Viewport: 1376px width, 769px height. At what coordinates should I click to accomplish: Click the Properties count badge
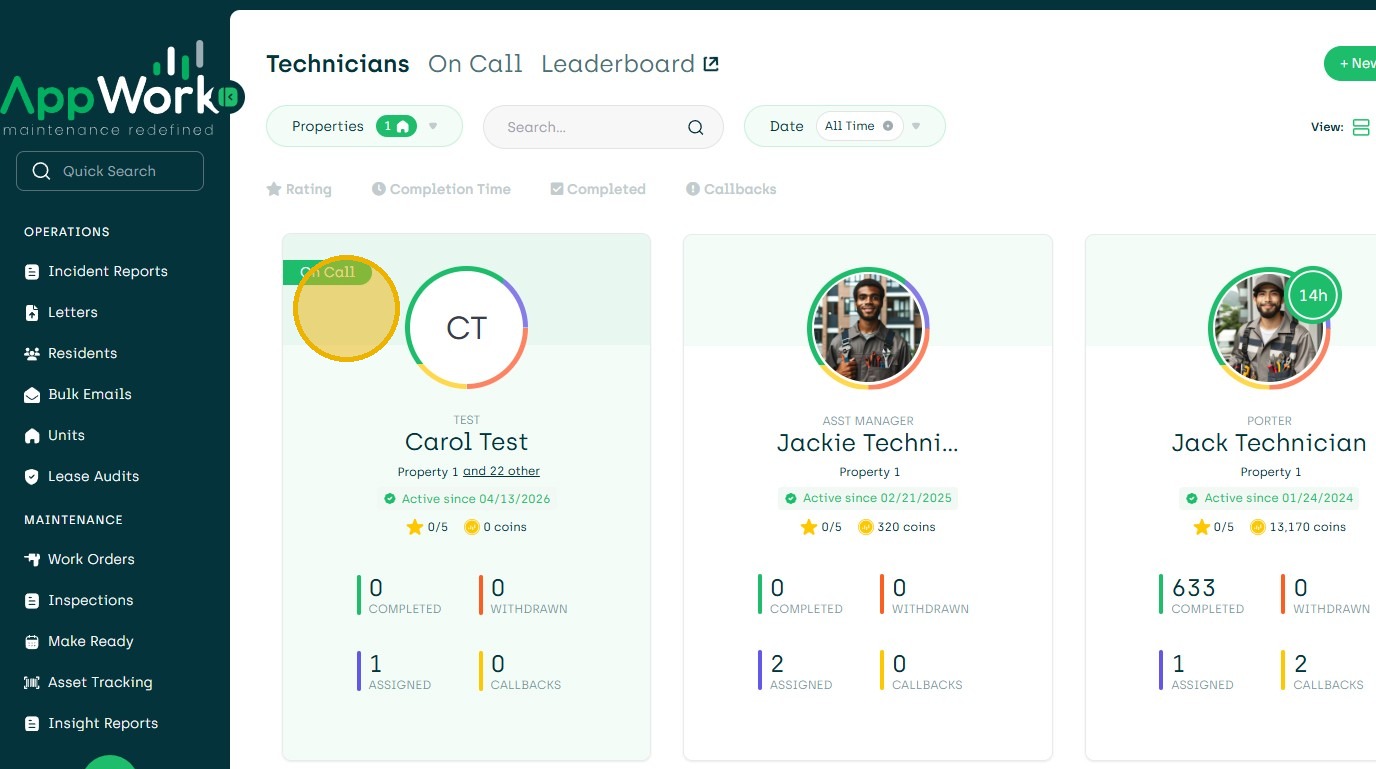point(396,126)
